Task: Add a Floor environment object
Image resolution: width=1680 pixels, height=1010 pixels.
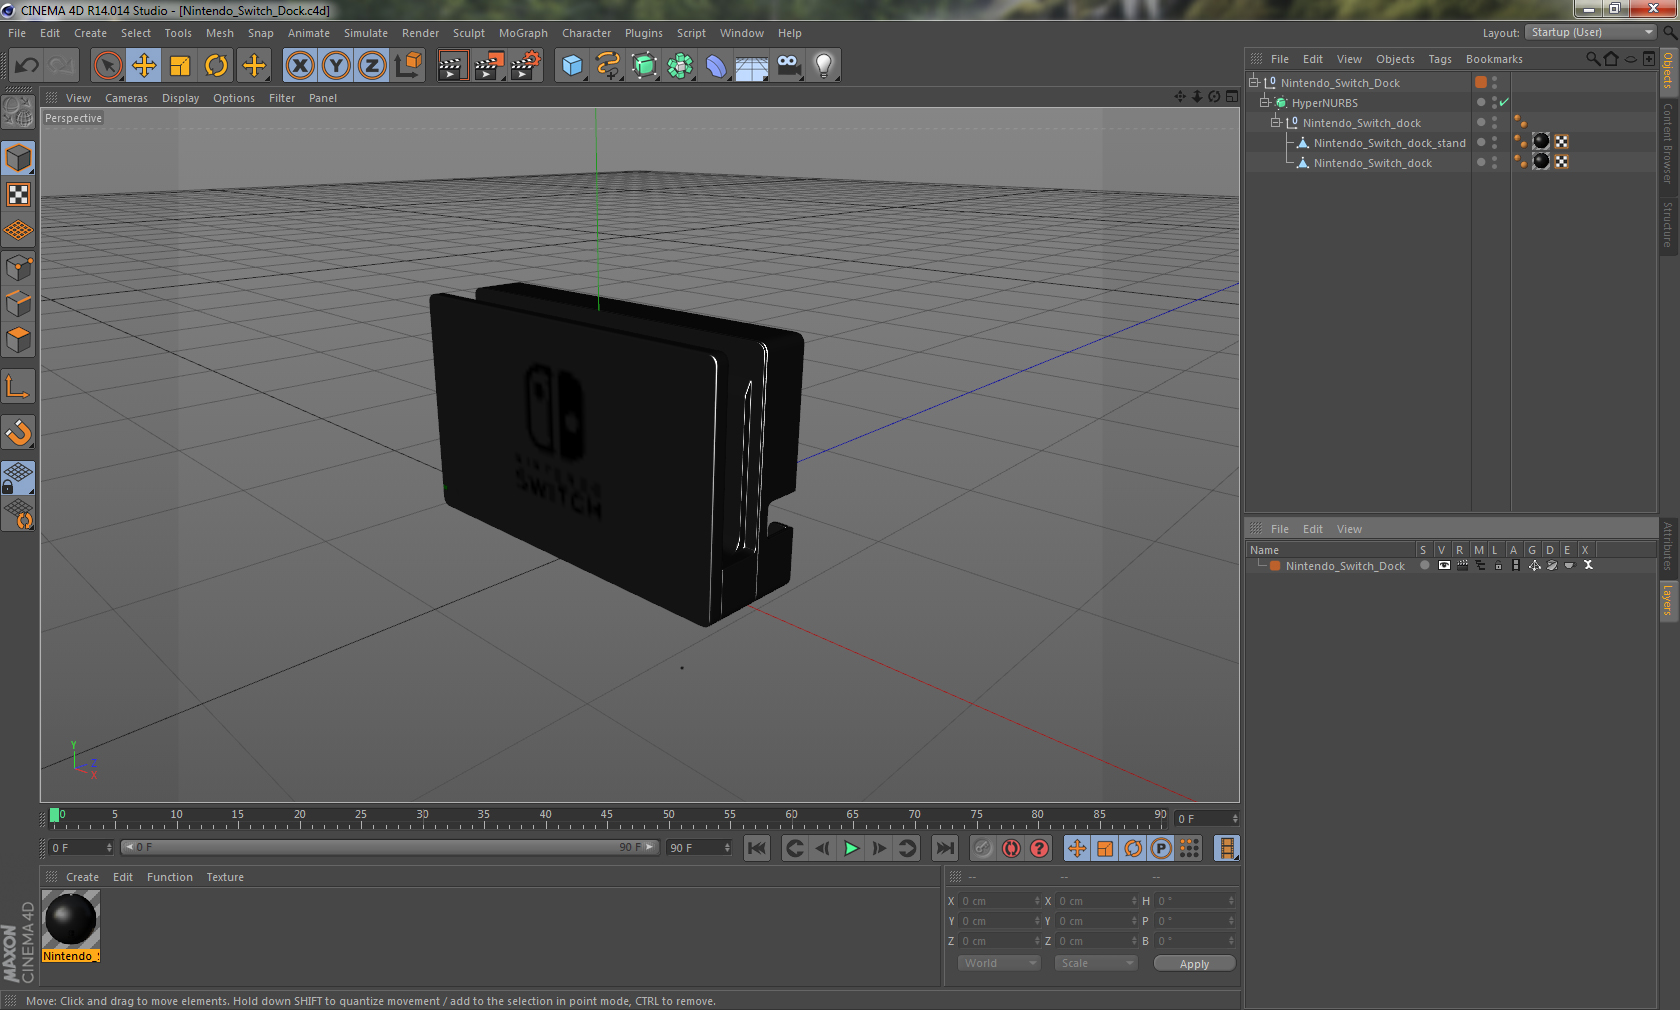Action: pos(752,66)
